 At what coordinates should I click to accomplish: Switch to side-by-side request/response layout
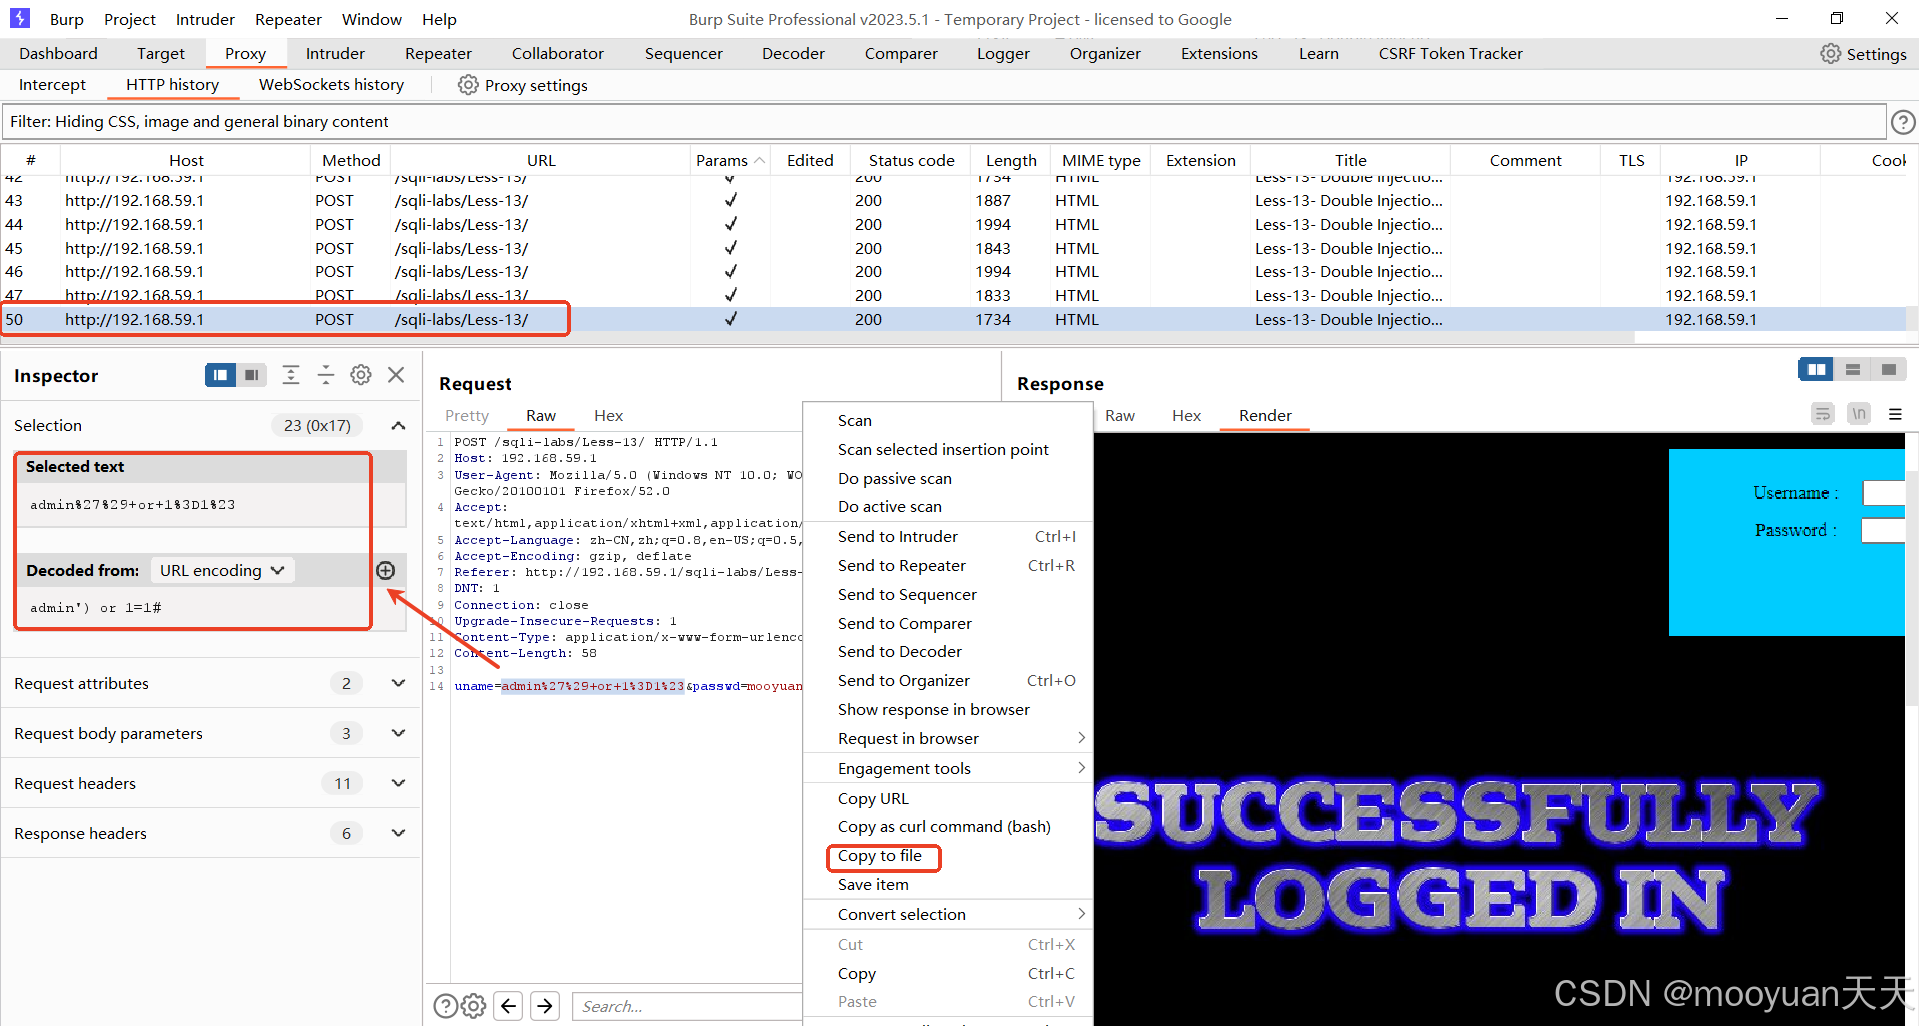[x=1816, y=370]
